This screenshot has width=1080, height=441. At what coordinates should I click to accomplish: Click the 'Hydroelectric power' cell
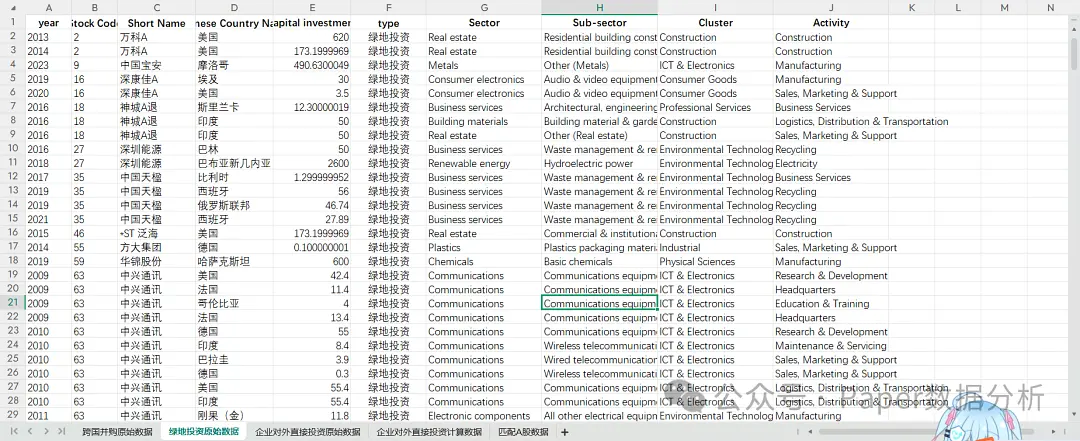pyautogui.click(x=599, y=163)
